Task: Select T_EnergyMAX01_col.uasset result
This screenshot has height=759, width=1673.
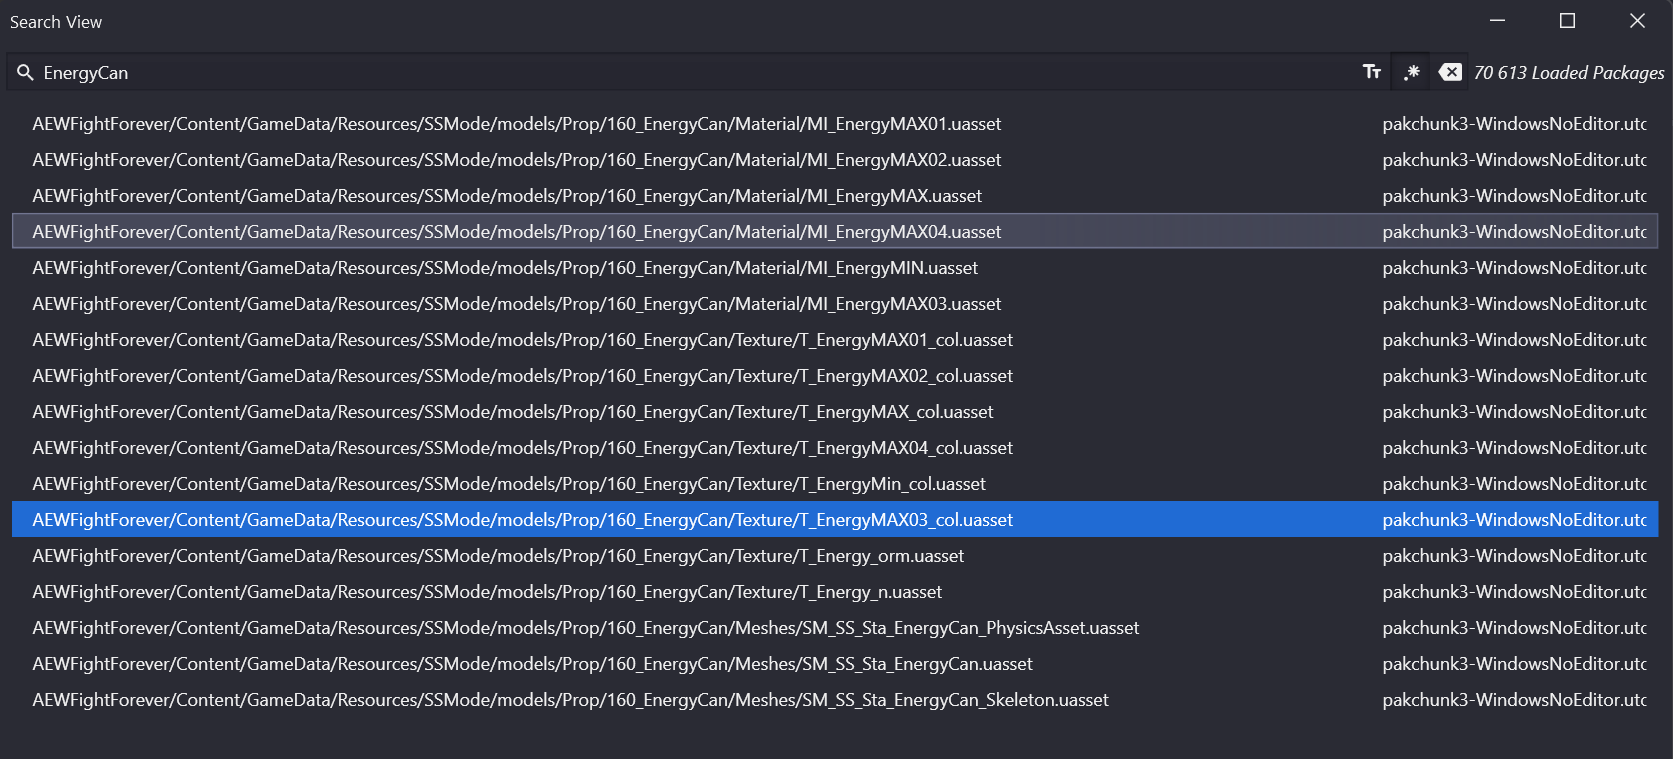Action: [835, 340]
